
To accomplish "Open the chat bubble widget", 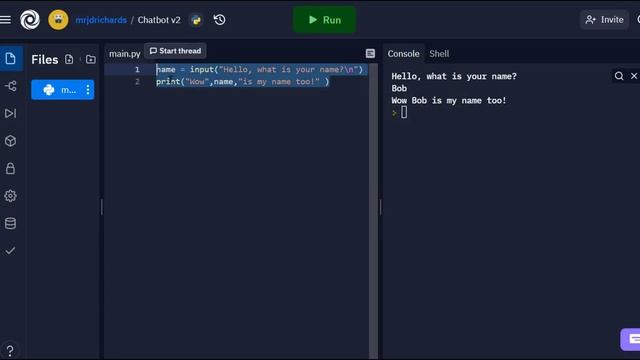I will click(631, 339).
